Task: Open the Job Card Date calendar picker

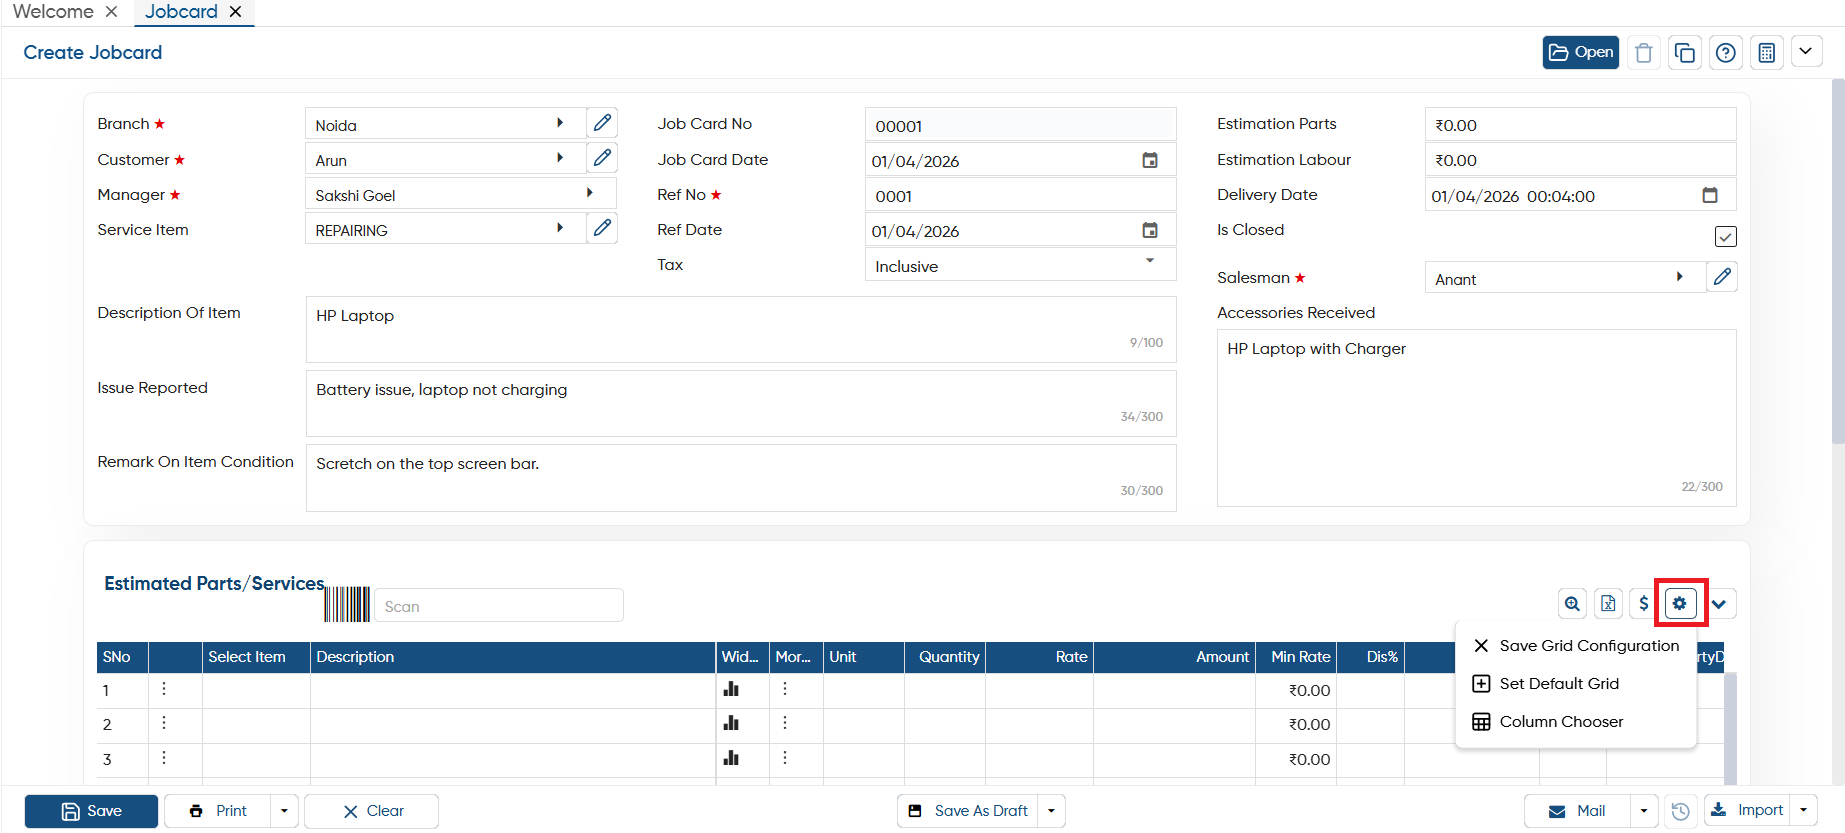Action: click(x=1150, y=160)
